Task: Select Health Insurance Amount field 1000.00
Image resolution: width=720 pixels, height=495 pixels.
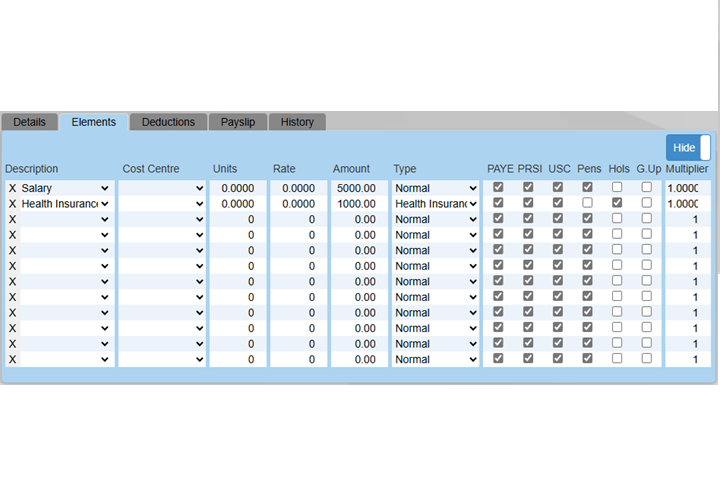Action: coord(358,204)
